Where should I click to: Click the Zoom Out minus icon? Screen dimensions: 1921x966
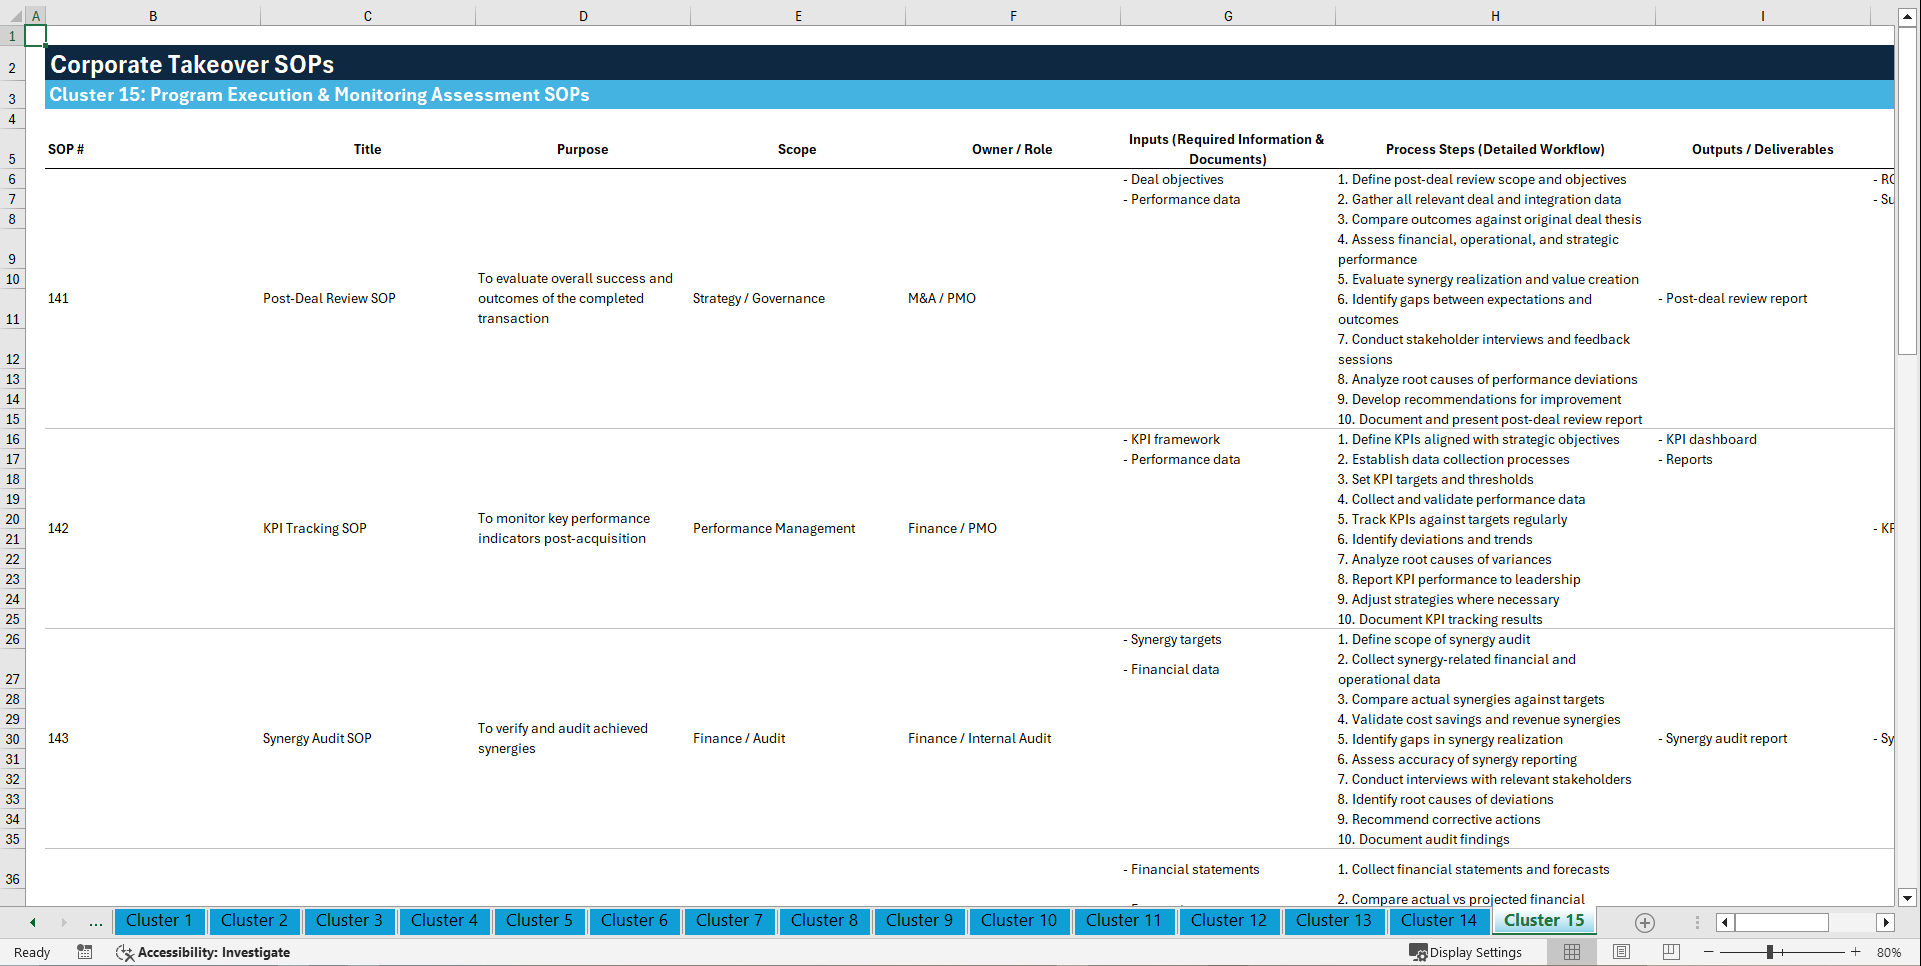(1708, 952)
